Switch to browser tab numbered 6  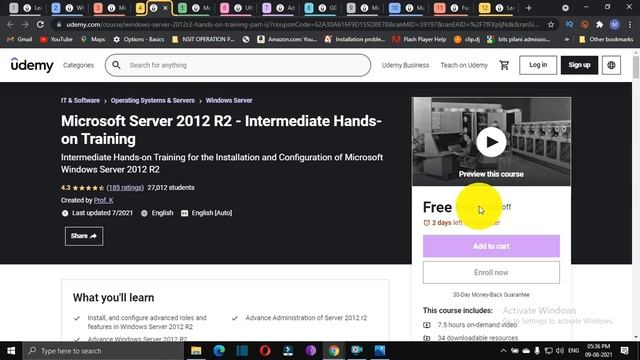click(x=236, y=8)
